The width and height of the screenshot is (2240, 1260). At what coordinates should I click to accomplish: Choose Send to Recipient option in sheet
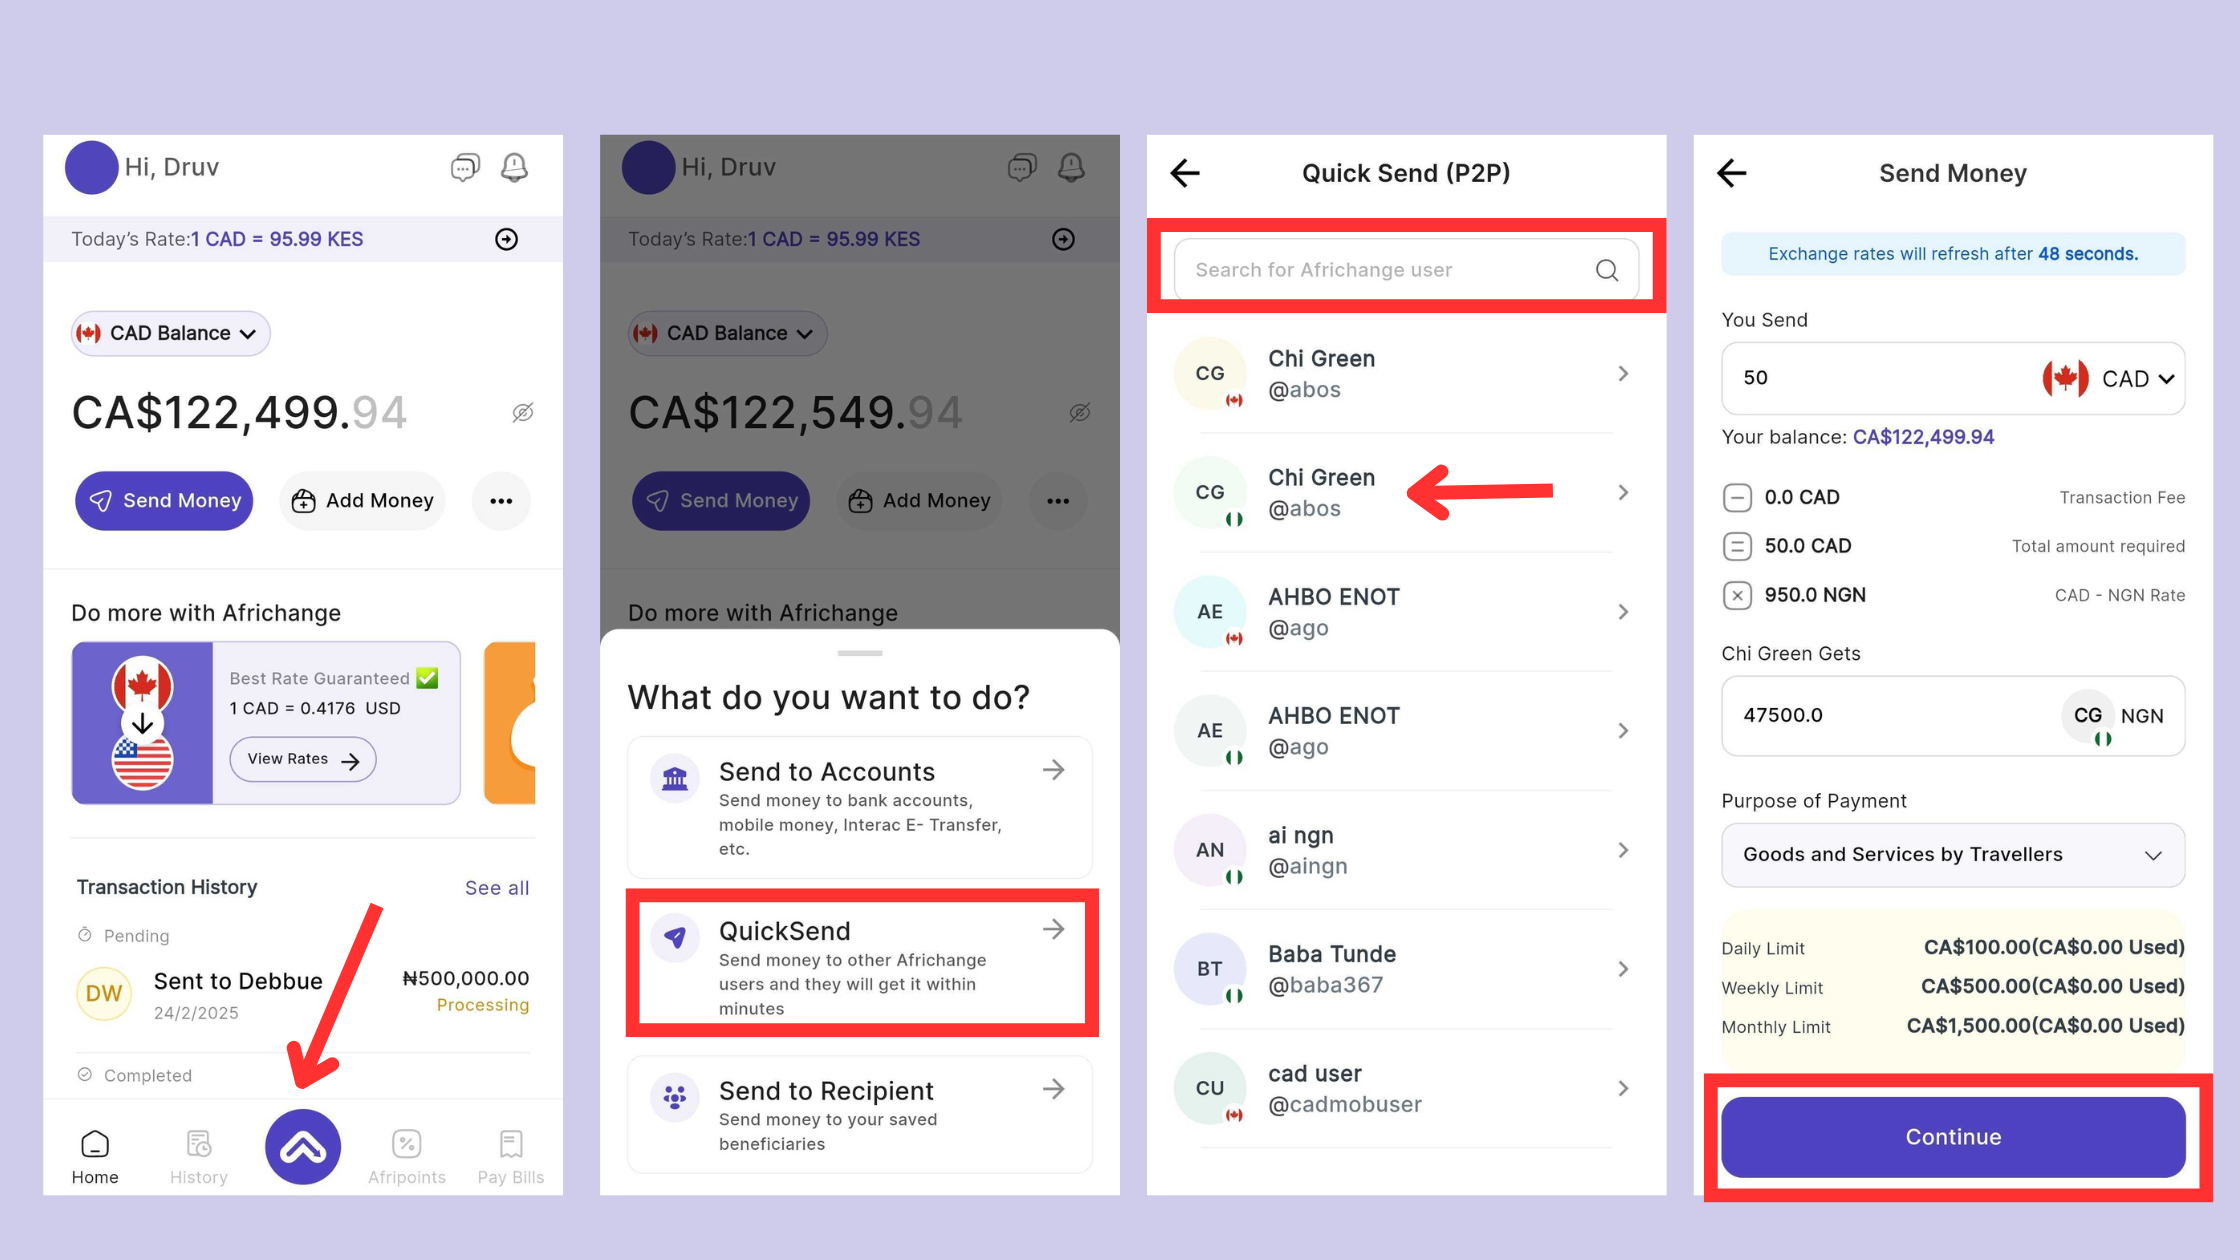860,1114
